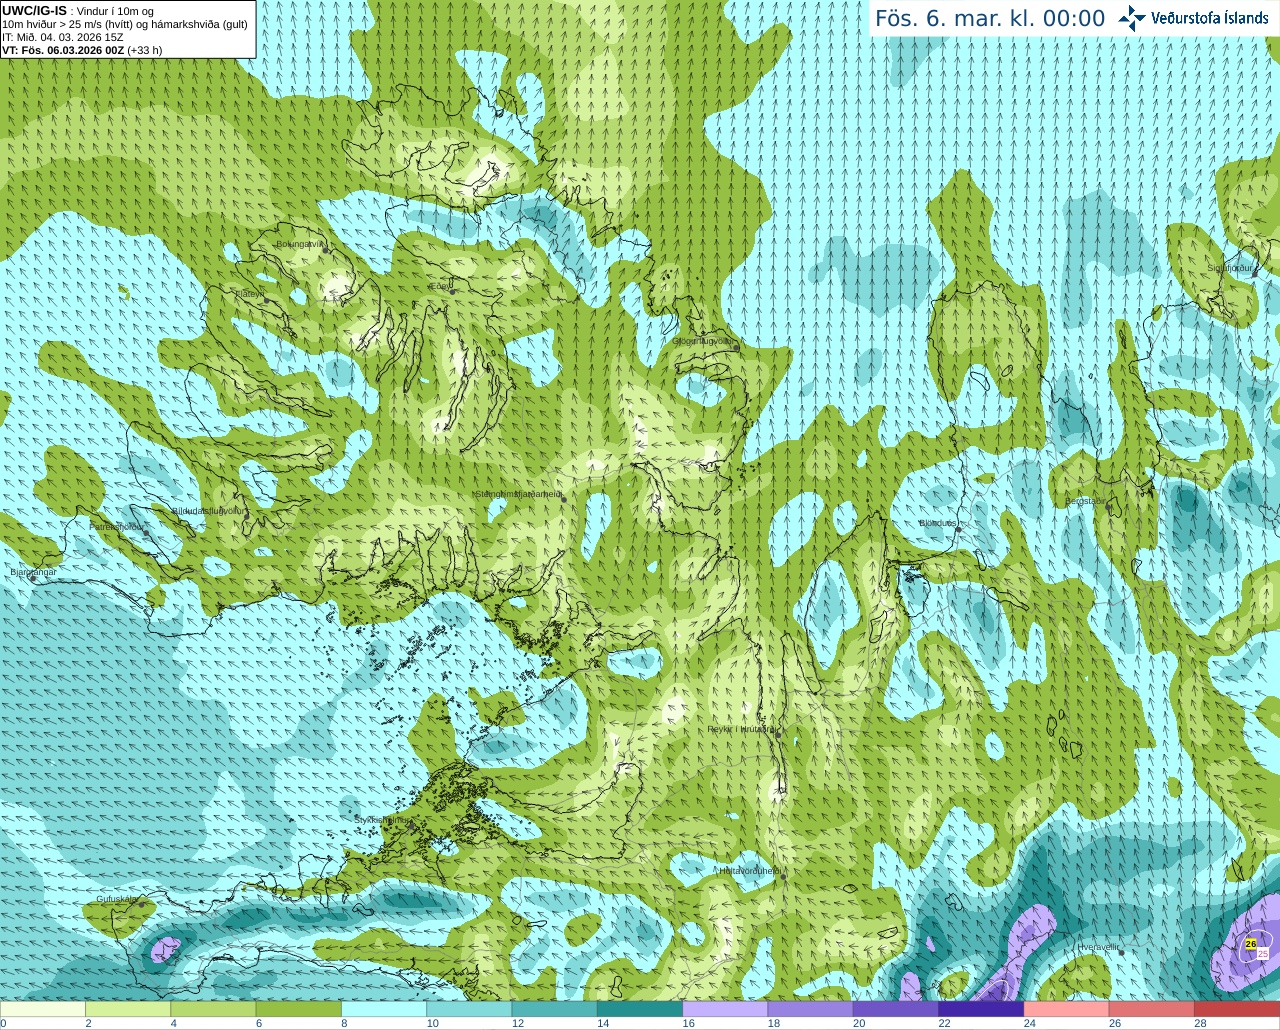This screenshot has height=1030, width=1280.
Task: Click the 18–20 m/s purple legend swatch
Action: pos(810,1009)
